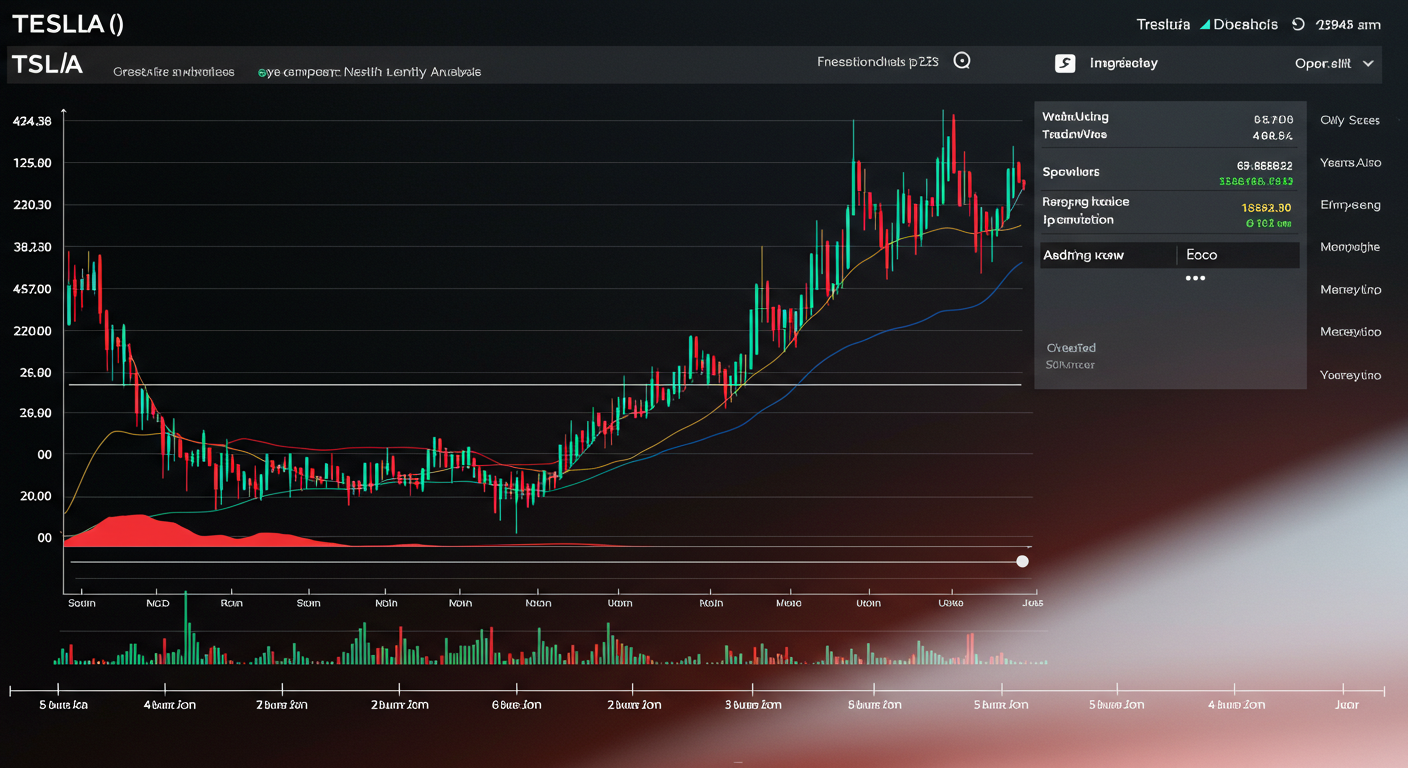Viewport: 1408px width, 768px height.
Task: Click the TESLLA () page title
Action: click(x=66, y=24)
